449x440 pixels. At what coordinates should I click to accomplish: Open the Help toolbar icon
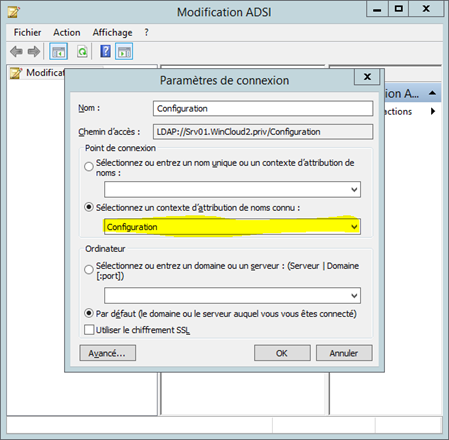click(x=105, y=52)
